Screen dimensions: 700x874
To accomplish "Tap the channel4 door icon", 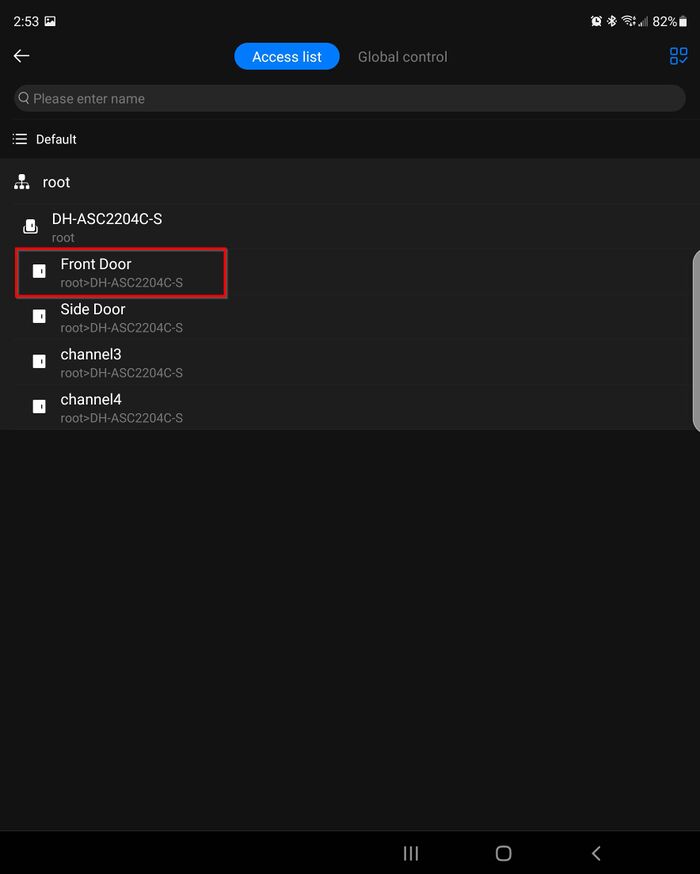I will click(x=39, y=407).
